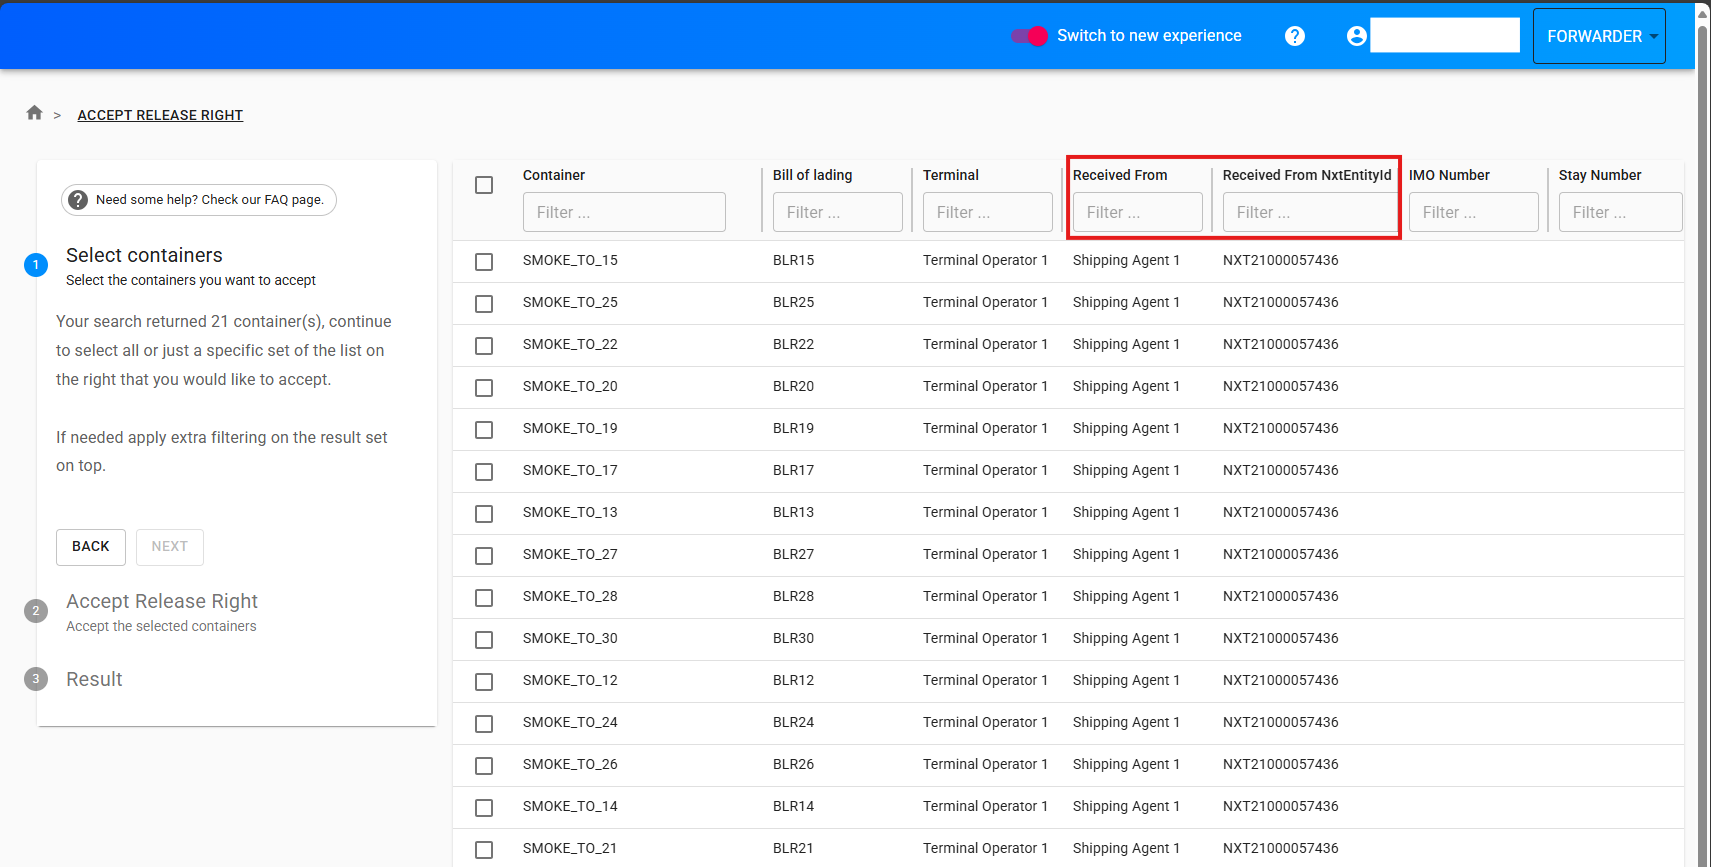The width and height of the screenshot is (1711, 867).
Task: Click the Accept Release Right breadcrumb link
Action: pyautogui.click(x=160, y=115)
